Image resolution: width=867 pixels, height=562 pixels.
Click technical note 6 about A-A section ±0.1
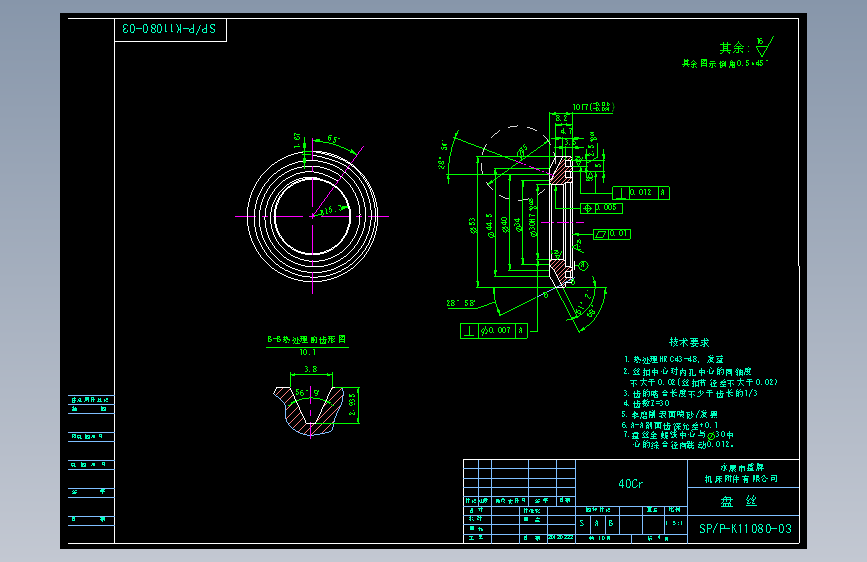(x=670, y=425)
